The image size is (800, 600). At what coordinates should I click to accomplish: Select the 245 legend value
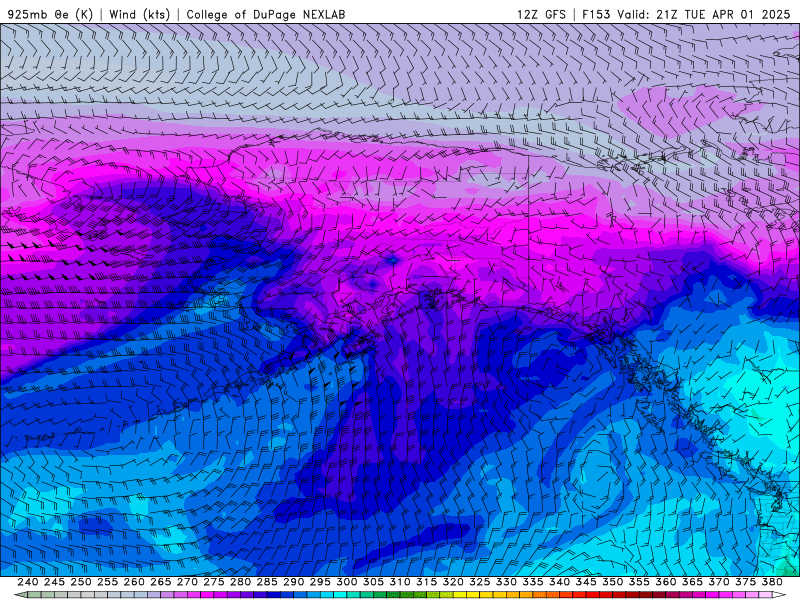coord(54,582)
